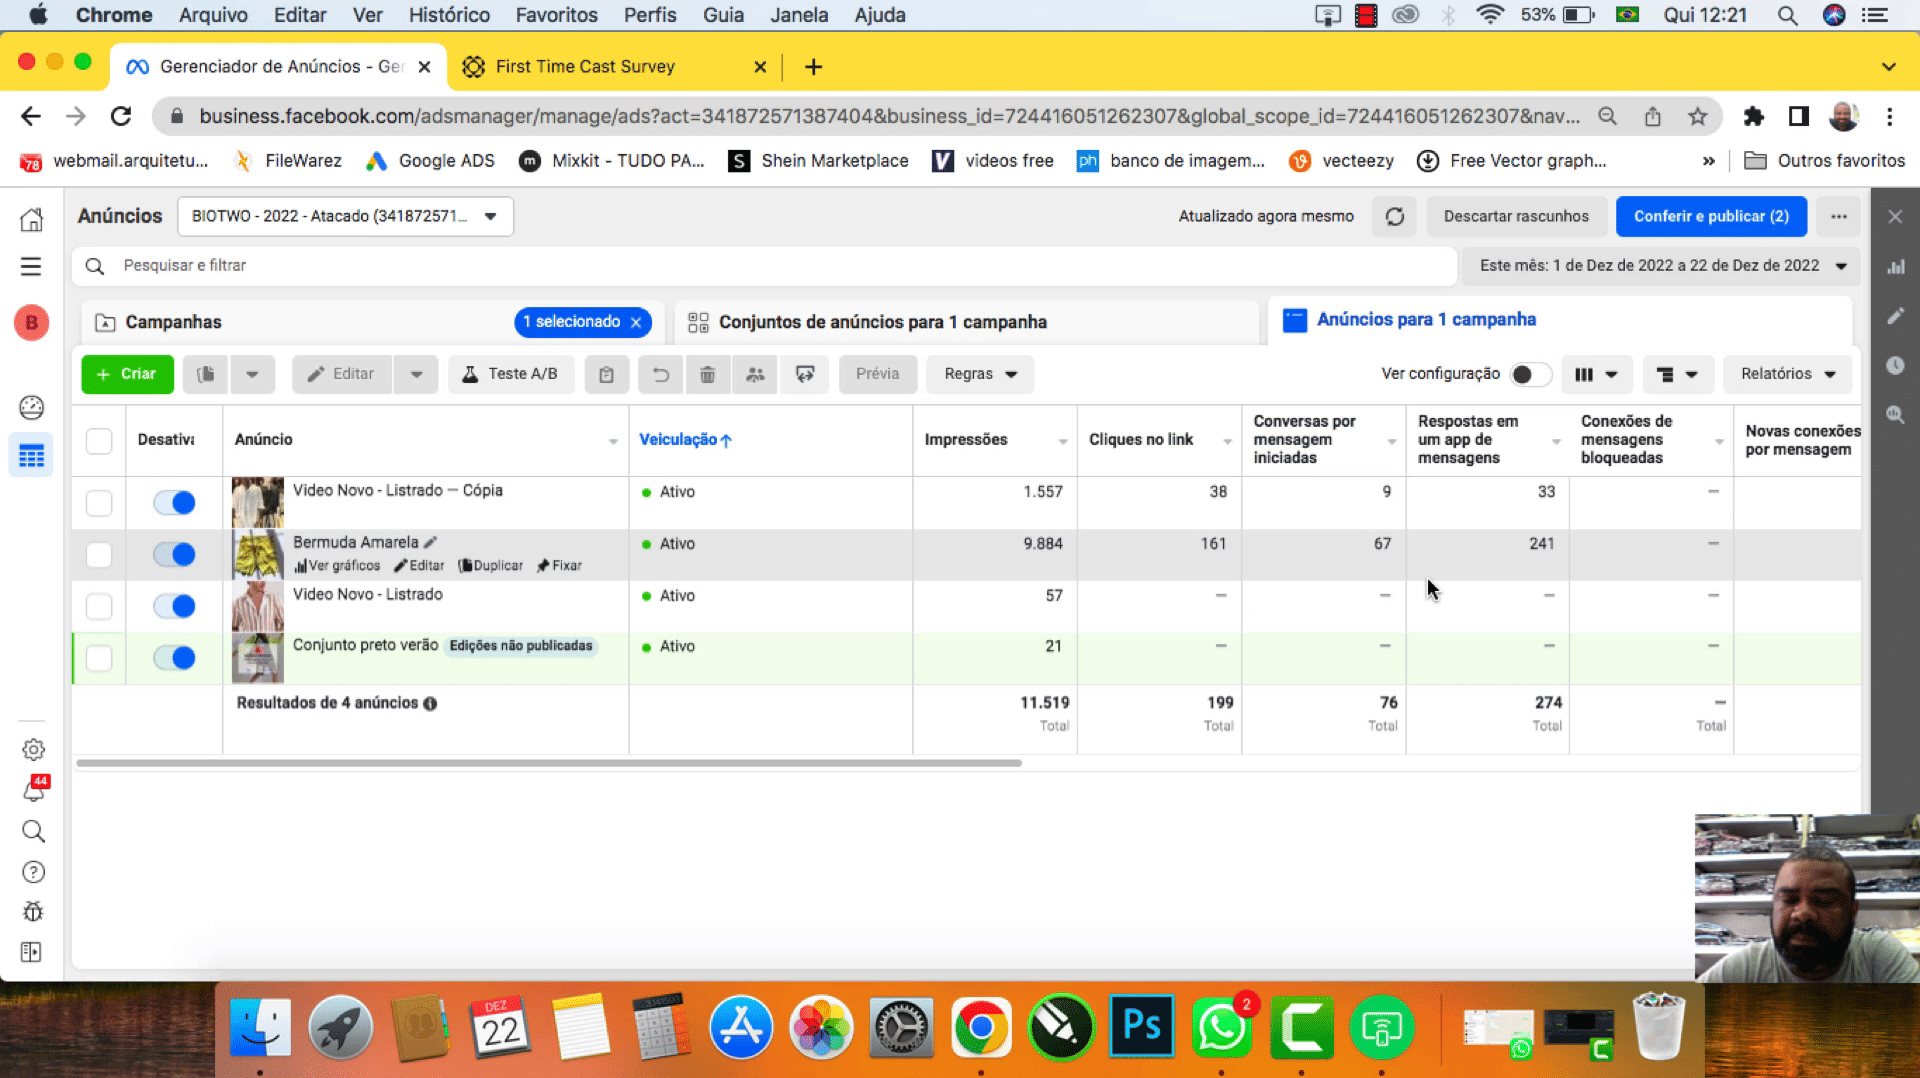
Task: Click the undo arrow icon in toolbar
Action: pyautogui.click(x=660, y=374)
